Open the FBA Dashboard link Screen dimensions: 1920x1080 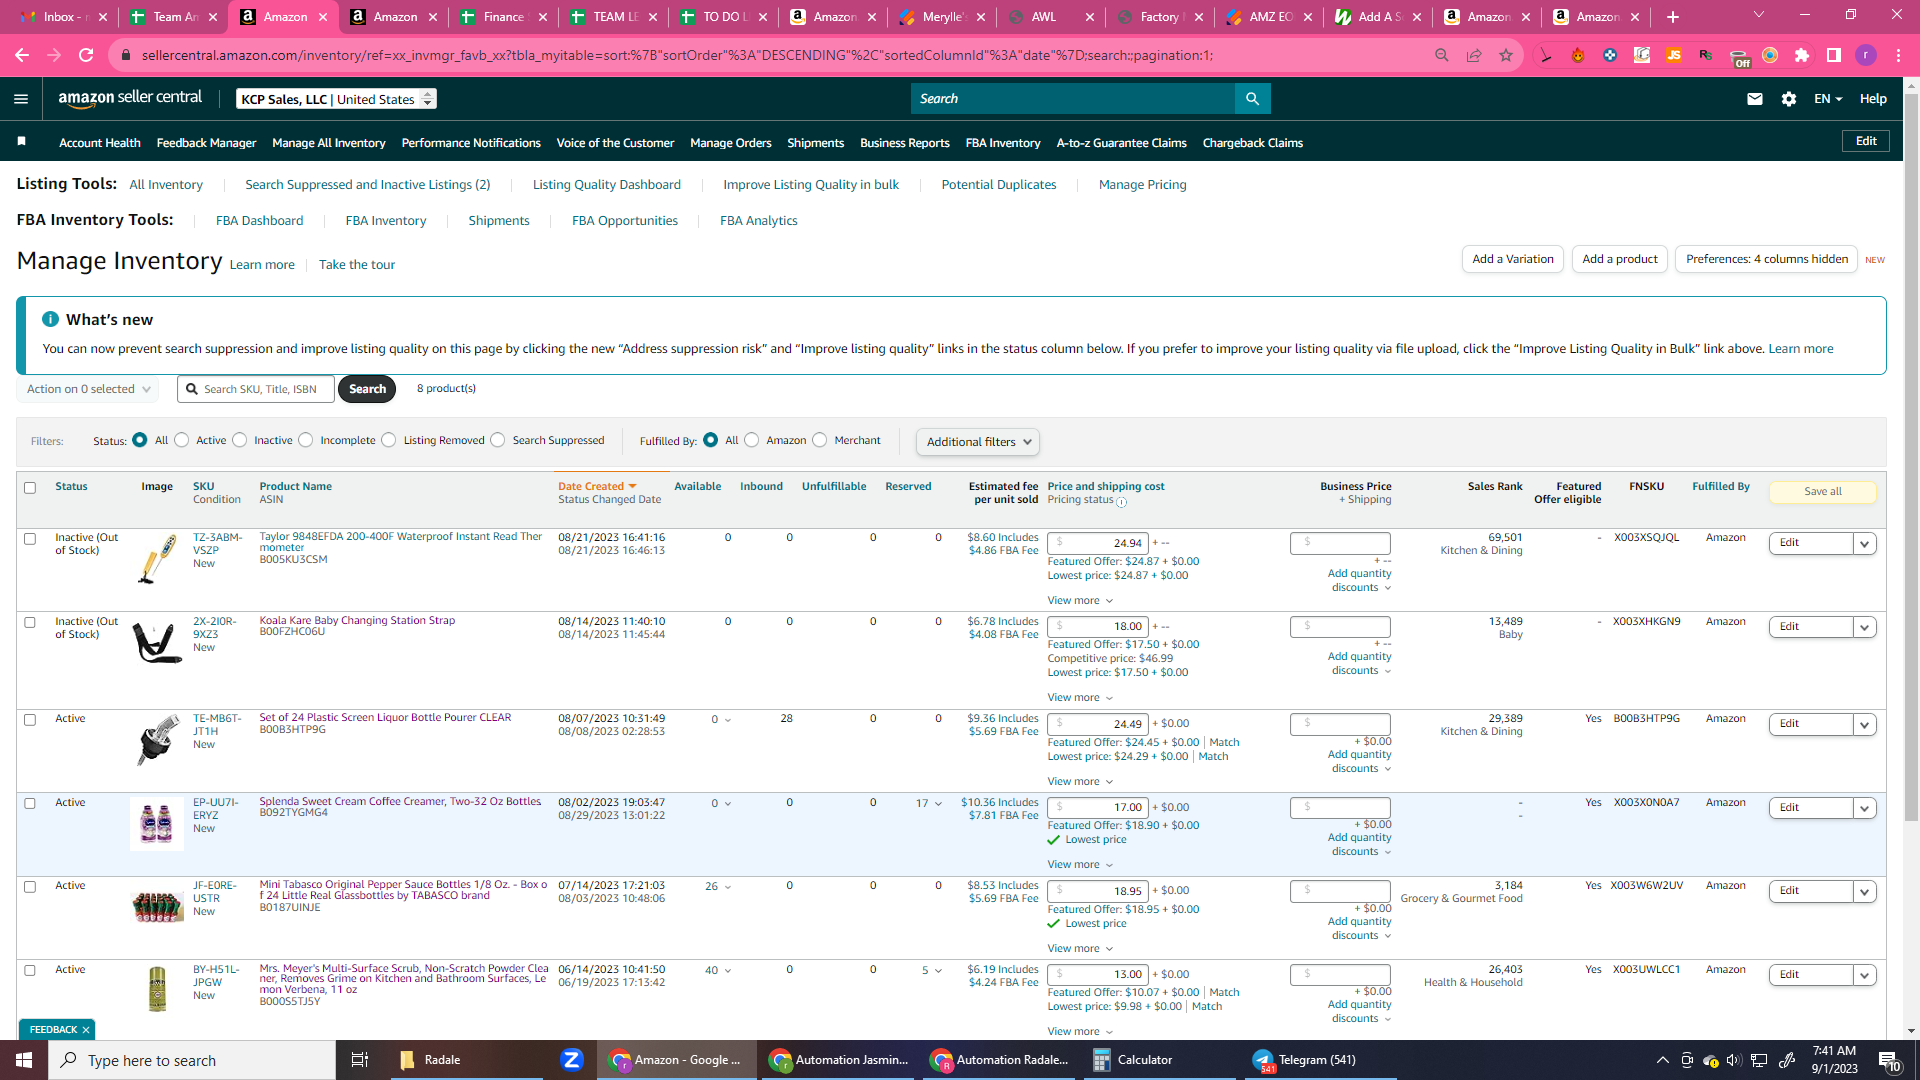[260, 221]
